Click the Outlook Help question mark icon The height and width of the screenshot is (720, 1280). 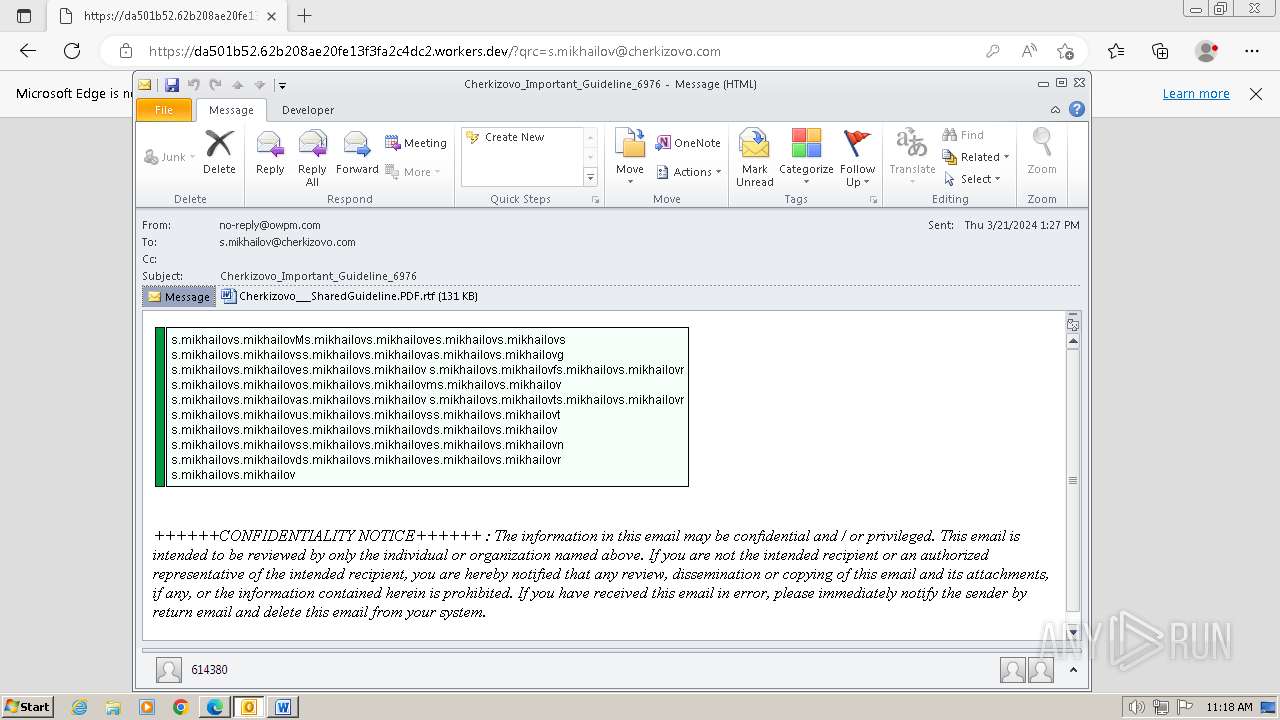click(1077, 110)
